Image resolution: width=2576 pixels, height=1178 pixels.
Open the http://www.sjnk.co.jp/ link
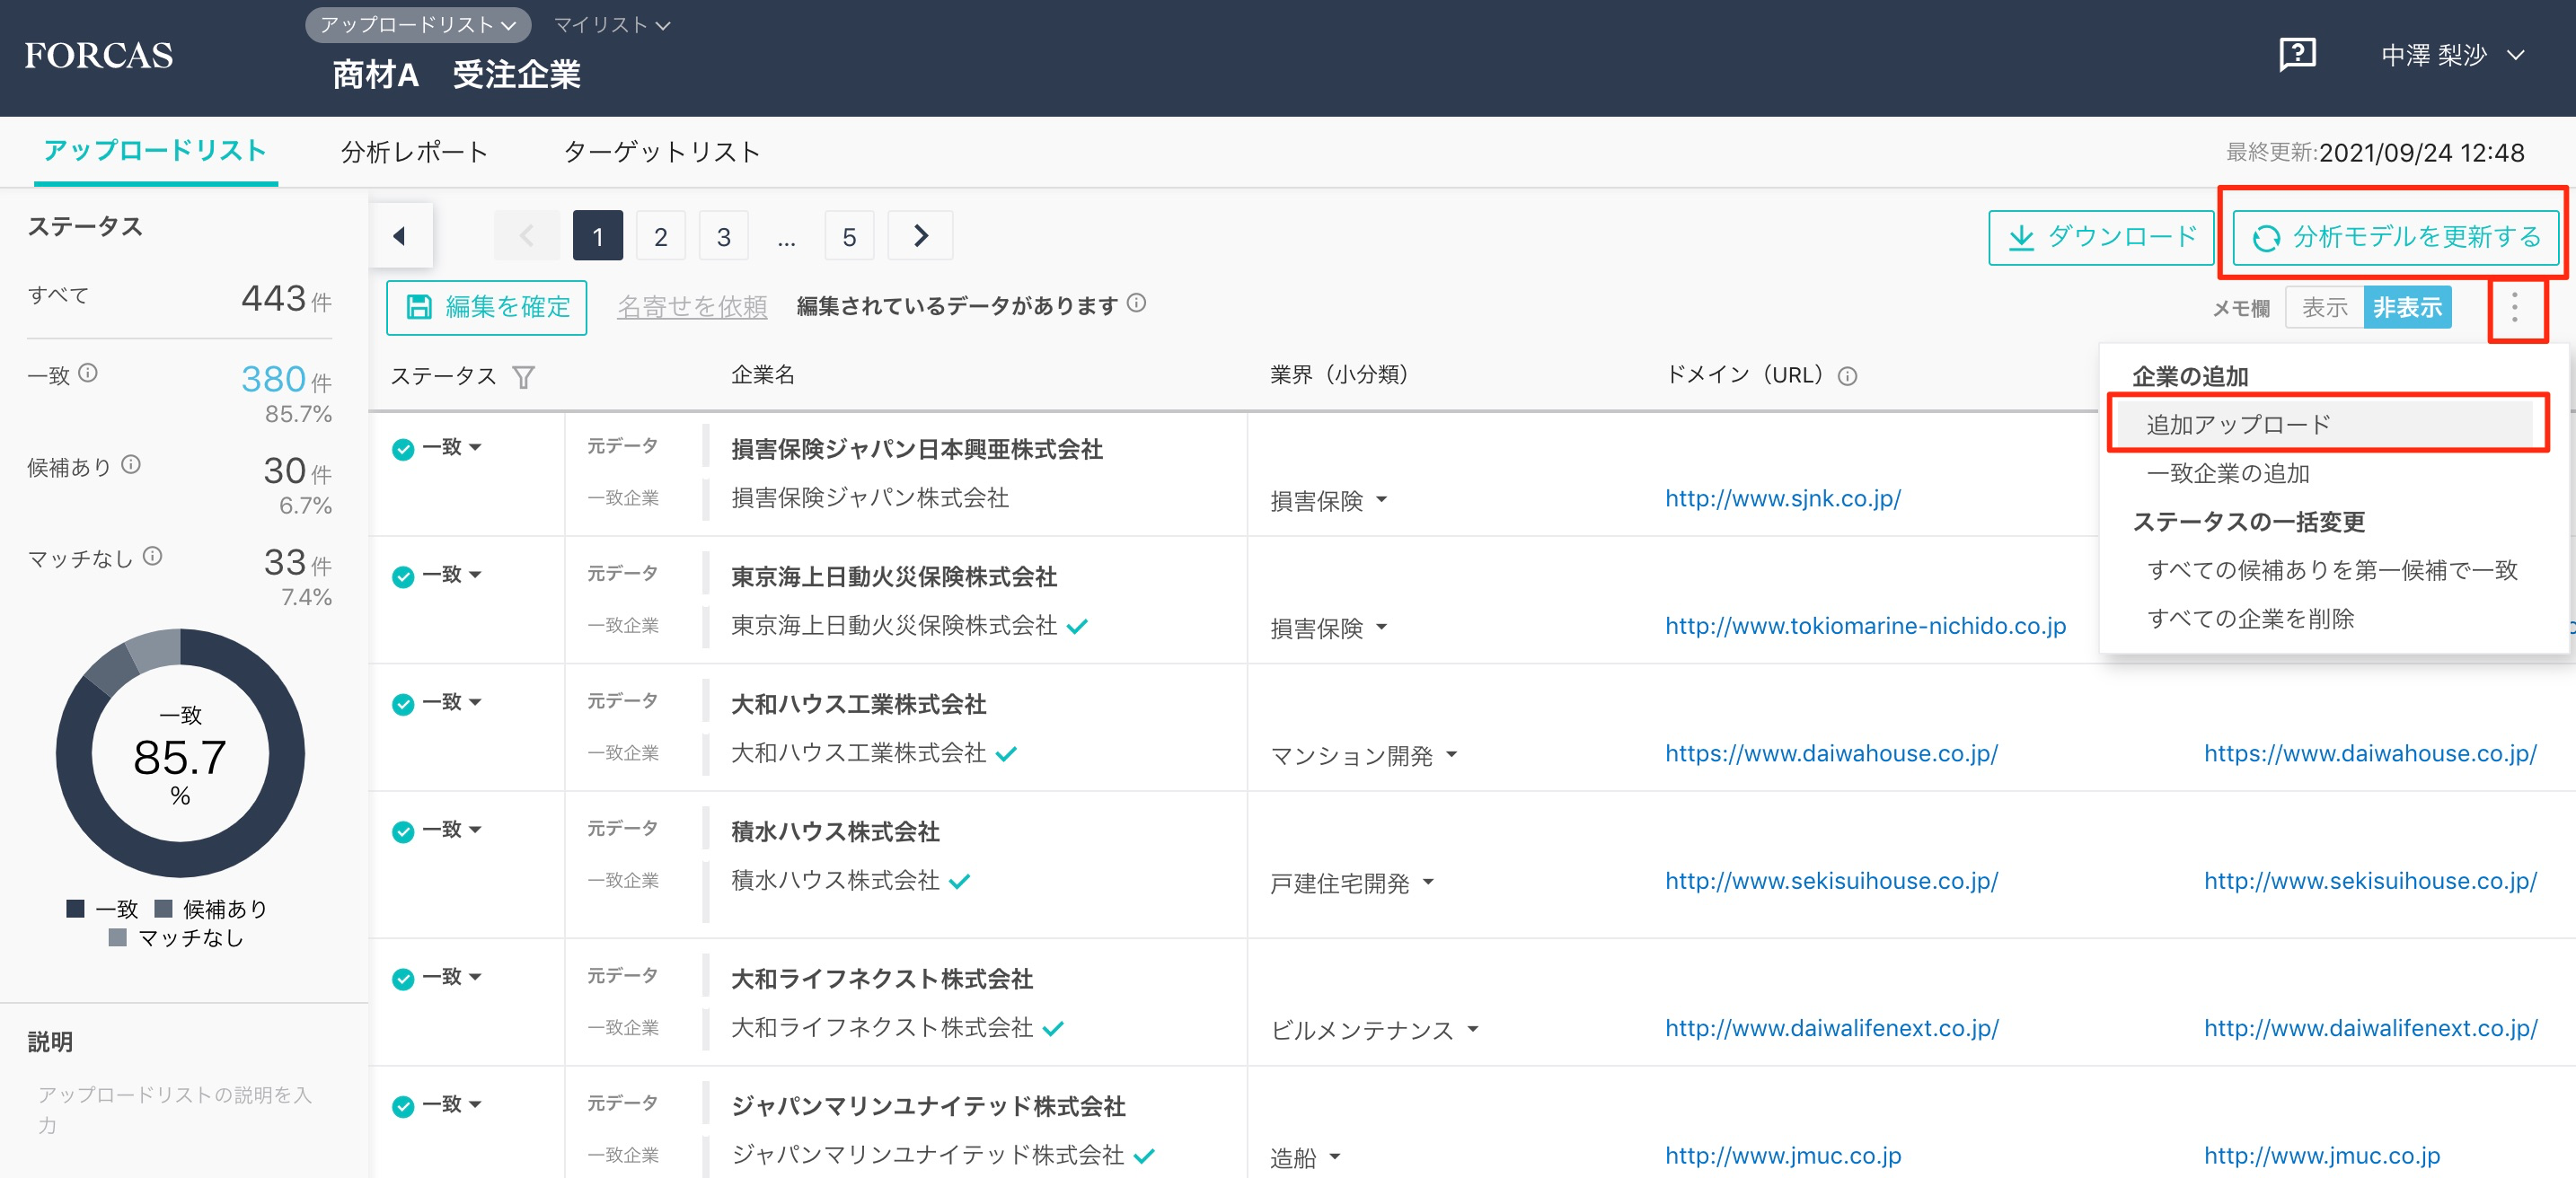(x=1782, y=498)
